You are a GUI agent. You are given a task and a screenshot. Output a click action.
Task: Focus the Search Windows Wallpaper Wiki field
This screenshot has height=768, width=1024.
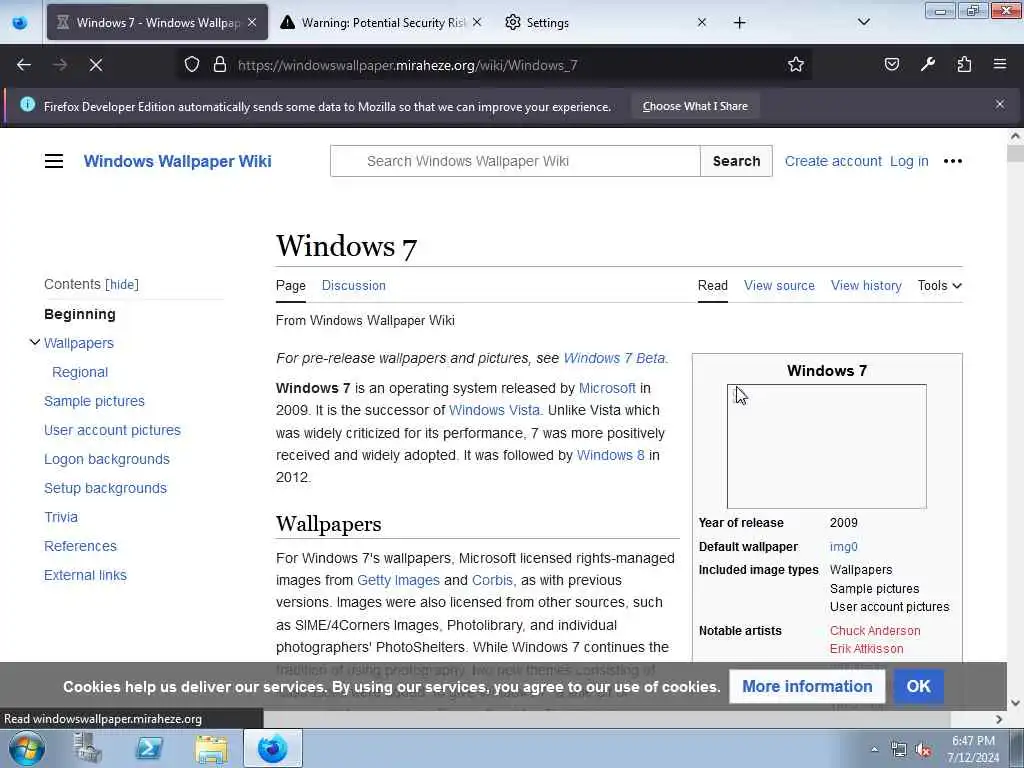coord(515,161)
